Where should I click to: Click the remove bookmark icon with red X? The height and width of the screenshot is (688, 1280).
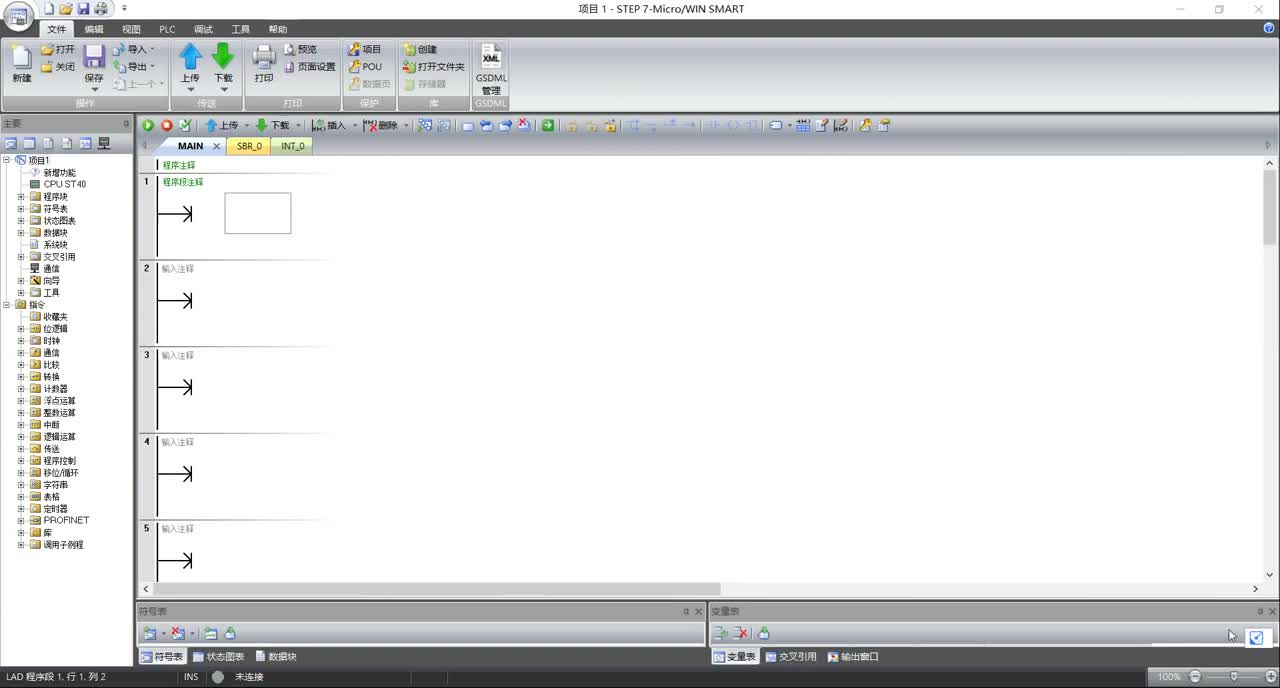[524, 125]
